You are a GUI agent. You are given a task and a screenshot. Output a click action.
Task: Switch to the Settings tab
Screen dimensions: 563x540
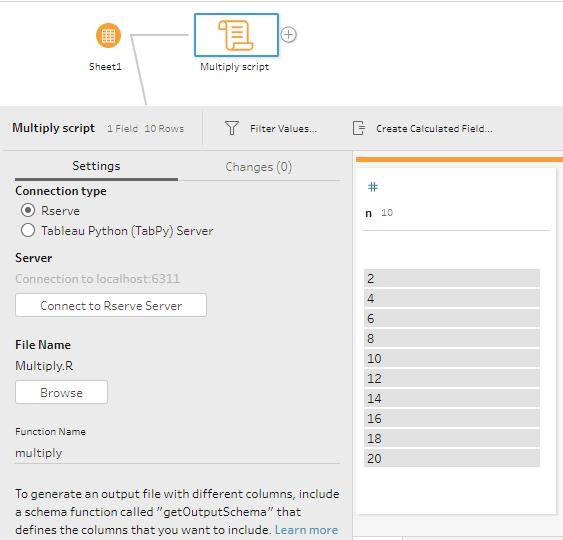(96, 166)
